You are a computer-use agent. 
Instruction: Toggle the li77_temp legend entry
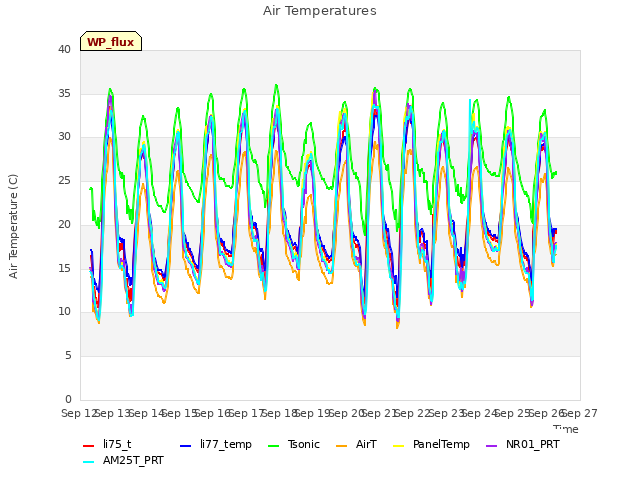[x=216, y=444]
